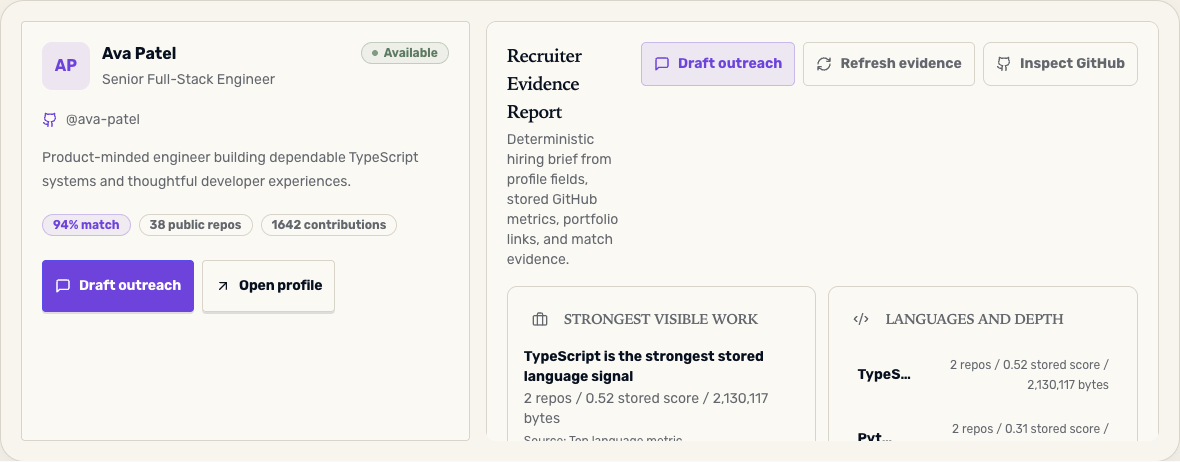Image resolution: width=1180 pixels, height=462 pixels.
Task: Click the Recruiter Evidence Report heading
Action: 544,84
